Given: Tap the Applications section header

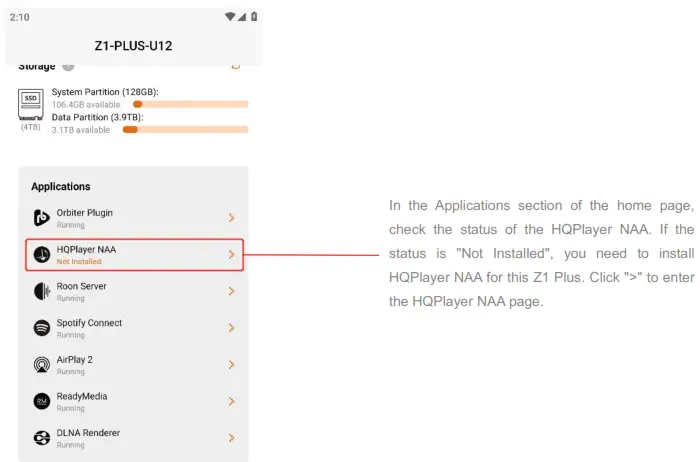Looking at the screenshot, I should (61, 186).
